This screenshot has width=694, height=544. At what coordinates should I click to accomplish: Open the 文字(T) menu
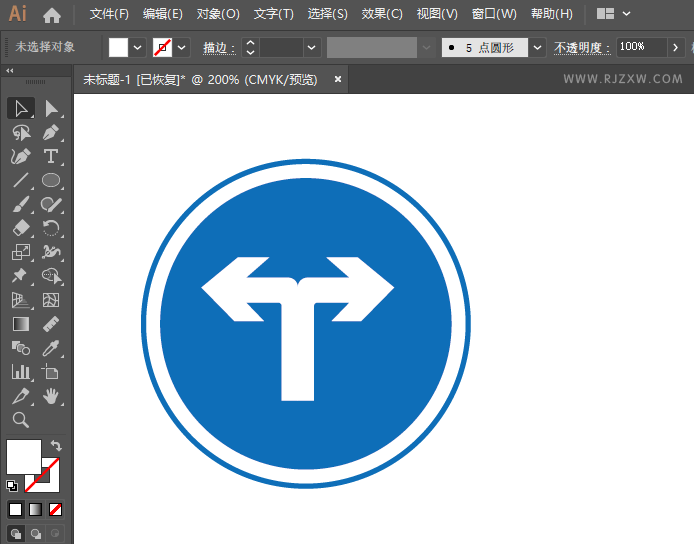point(274,14)
